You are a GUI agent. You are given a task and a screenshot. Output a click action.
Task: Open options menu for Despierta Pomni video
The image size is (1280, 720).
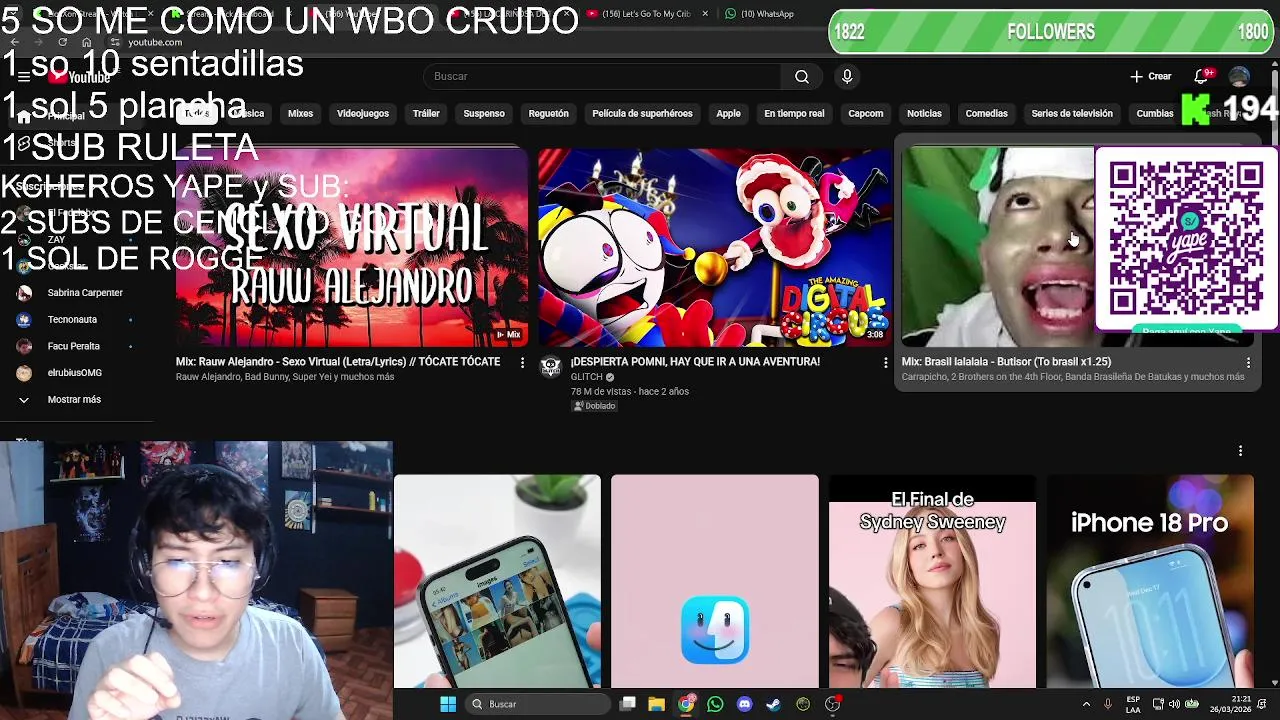tap(885, 362)
